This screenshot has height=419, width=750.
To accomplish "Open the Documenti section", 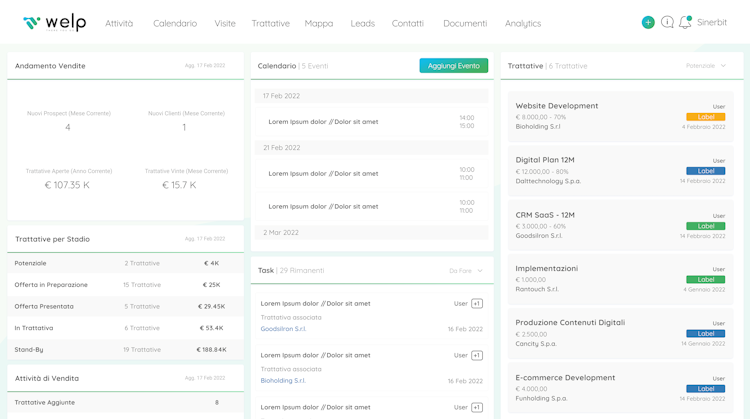I will pos(465,23).
